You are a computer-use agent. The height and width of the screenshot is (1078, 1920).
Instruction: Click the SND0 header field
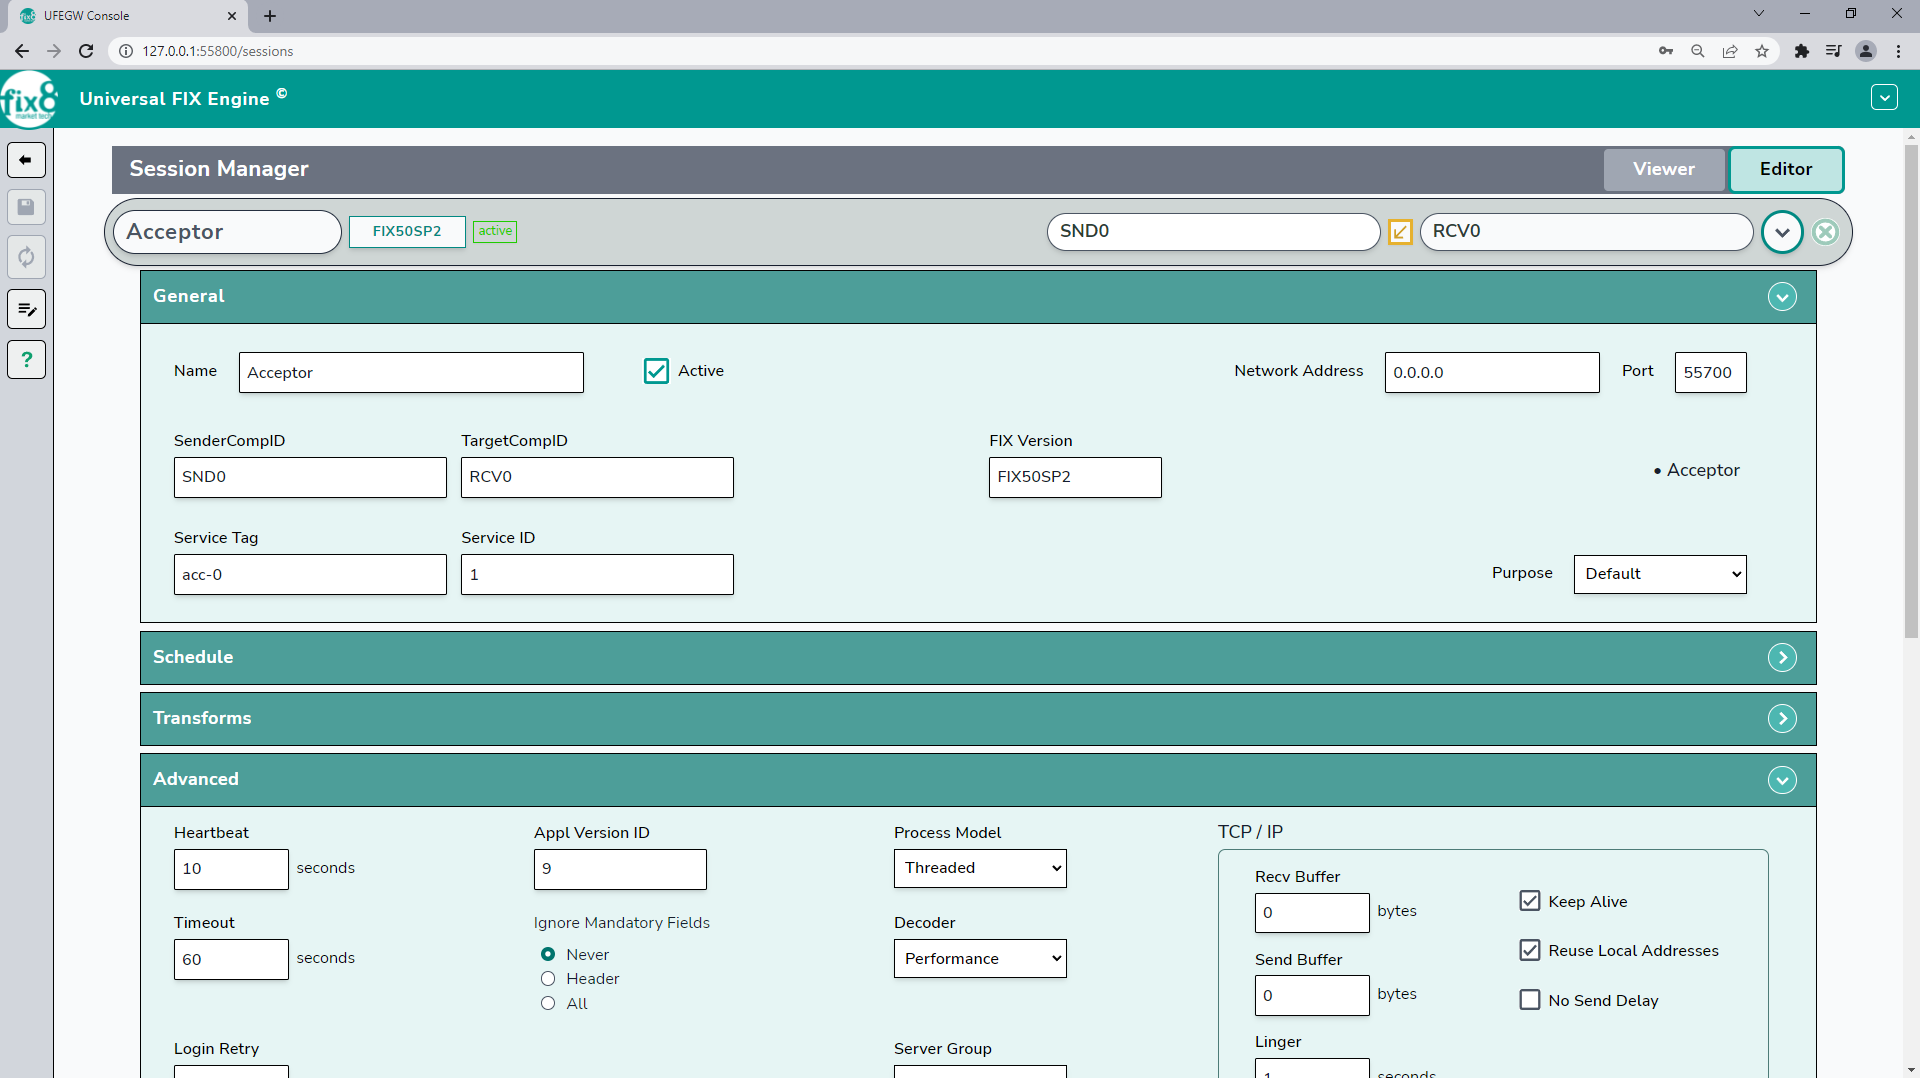point(1214,232)
